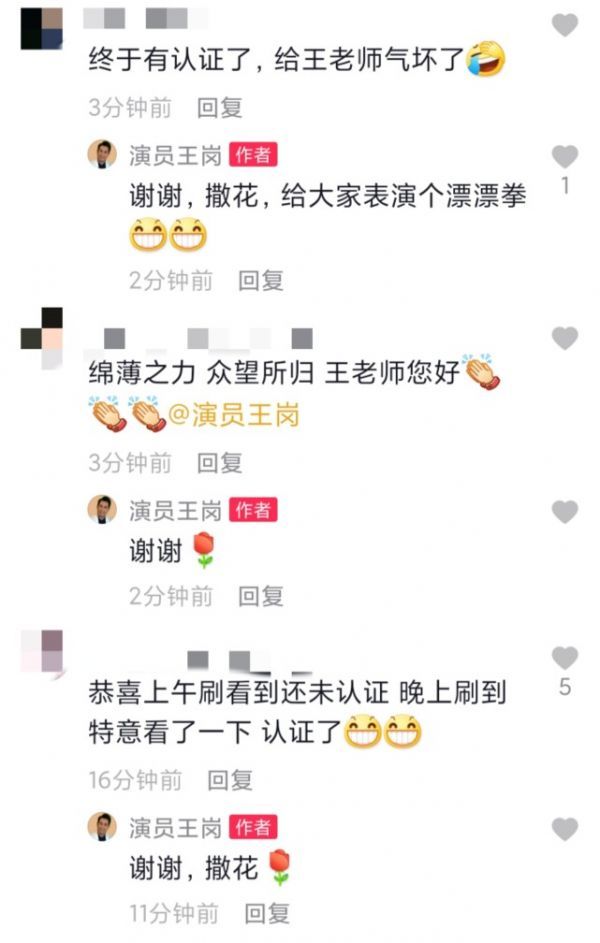Open 演员王岗 avatar in the 漂漂拳 reply
Screen dimensions: 600x943
pyautogui.click(x=102, y=155)
